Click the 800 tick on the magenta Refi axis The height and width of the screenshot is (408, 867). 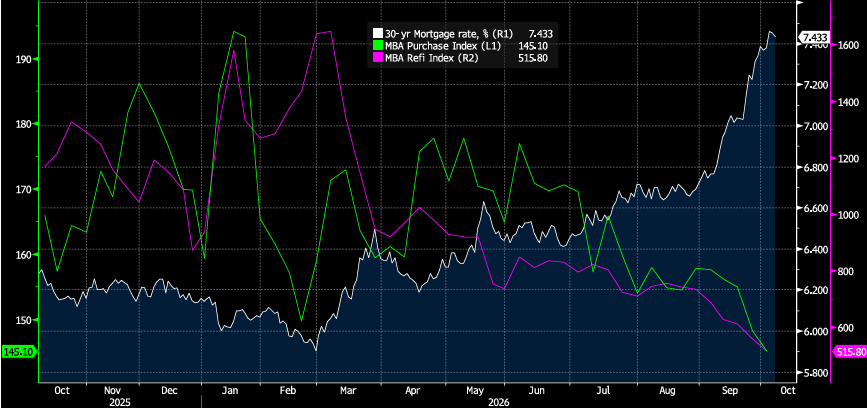click(x=847, y=272)
